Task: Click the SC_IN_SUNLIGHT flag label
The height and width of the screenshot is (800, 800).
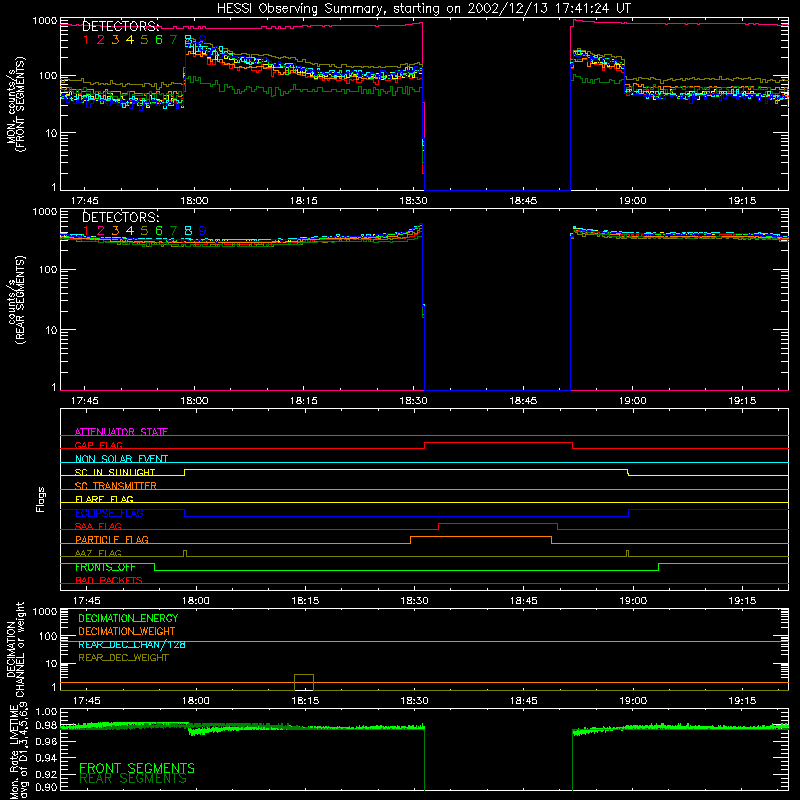Action: [115, 472]
